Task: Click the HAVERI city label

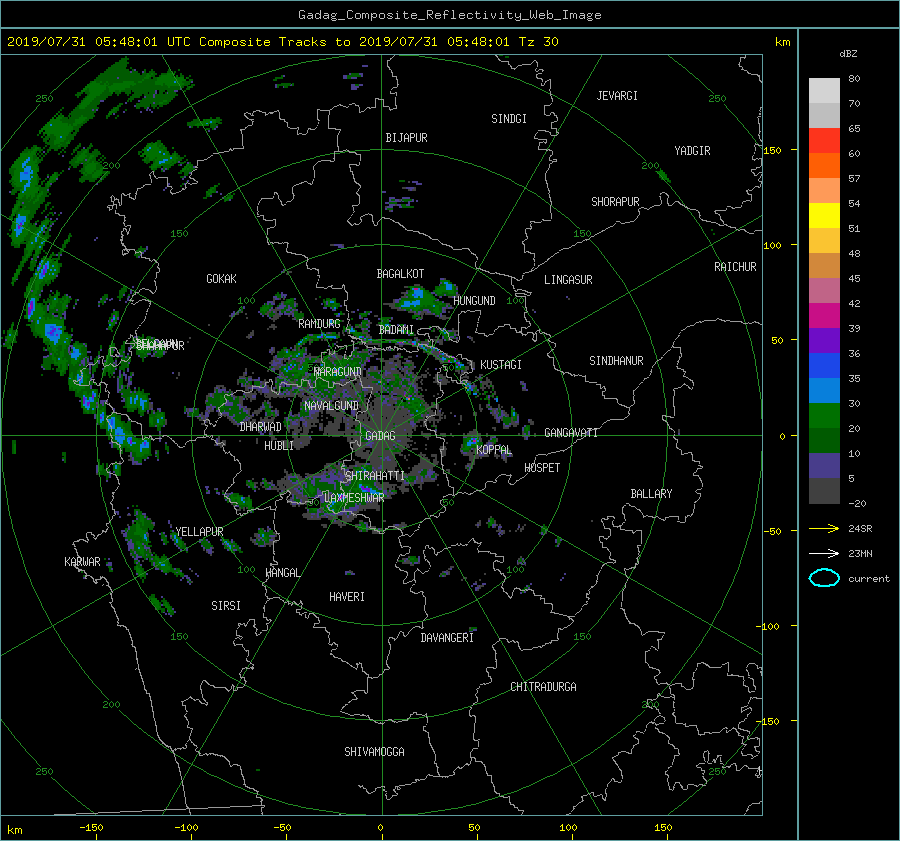Action: [x=347, y=597]
